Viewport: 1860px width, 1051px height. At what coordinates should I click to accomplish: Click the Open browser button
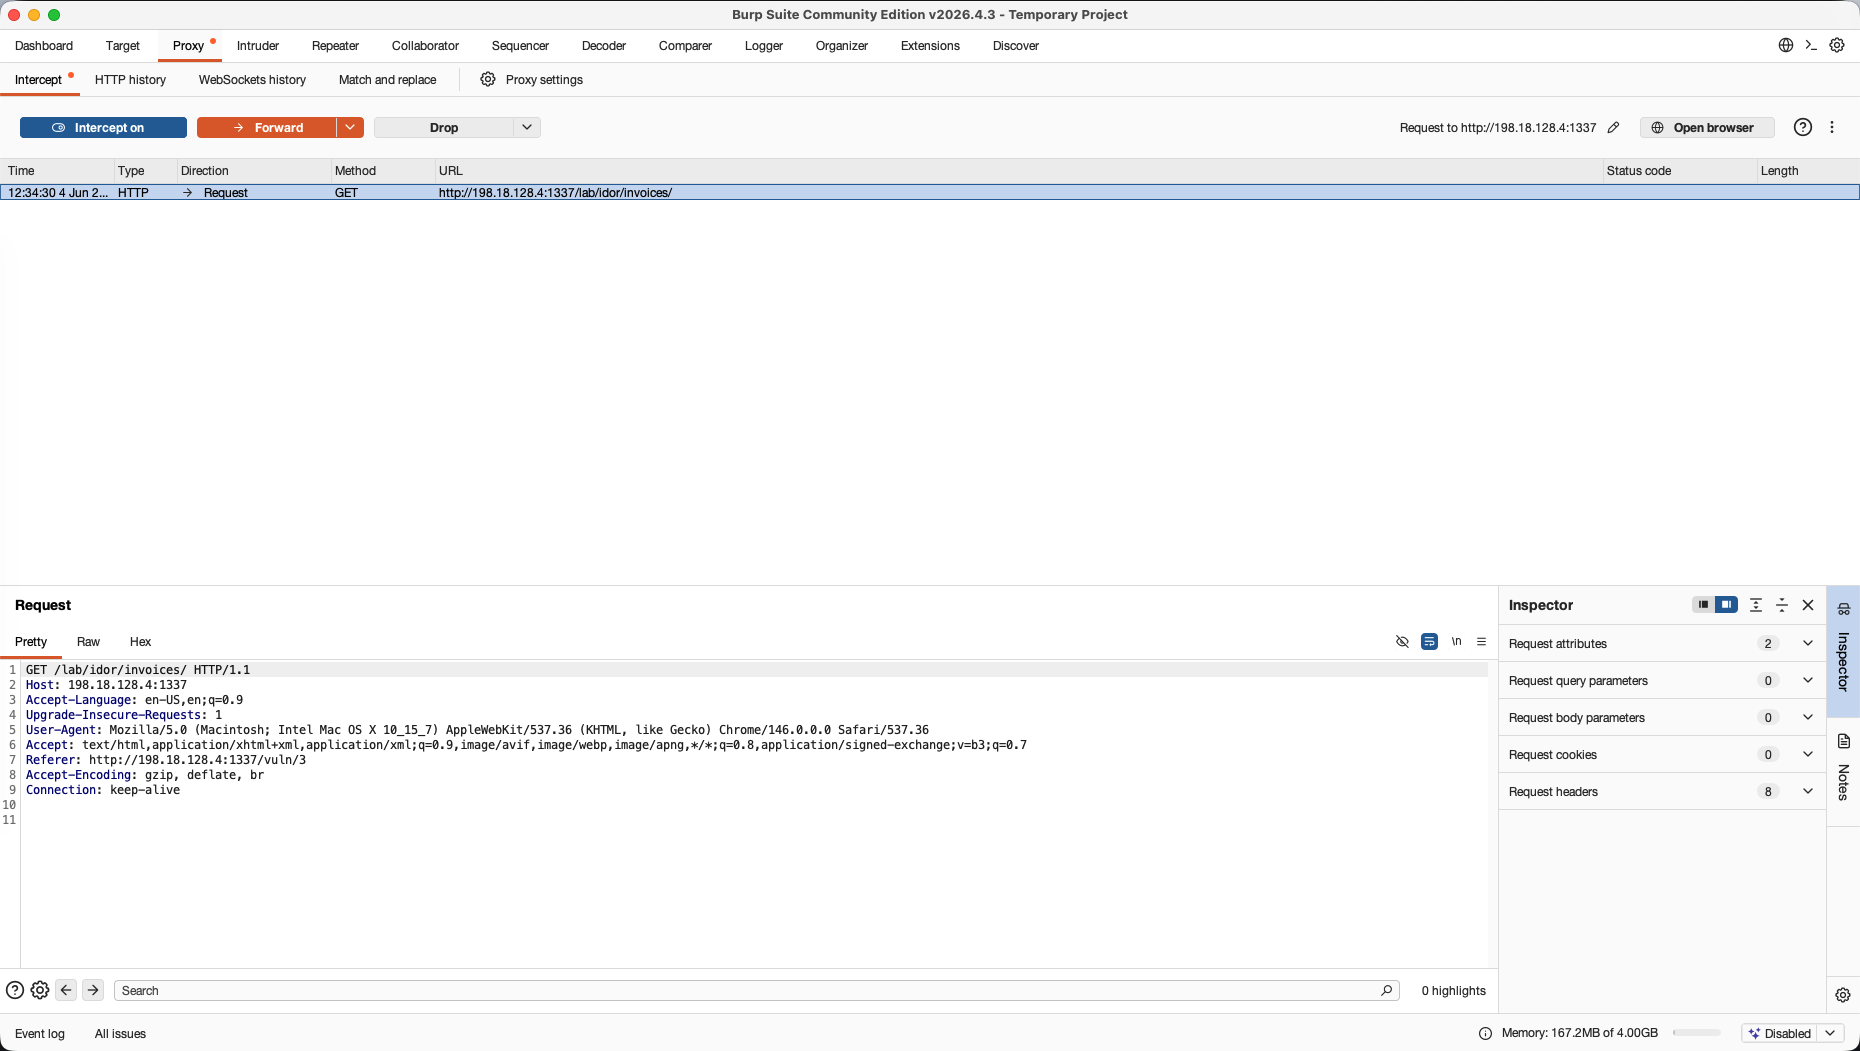coord(1707,127)
